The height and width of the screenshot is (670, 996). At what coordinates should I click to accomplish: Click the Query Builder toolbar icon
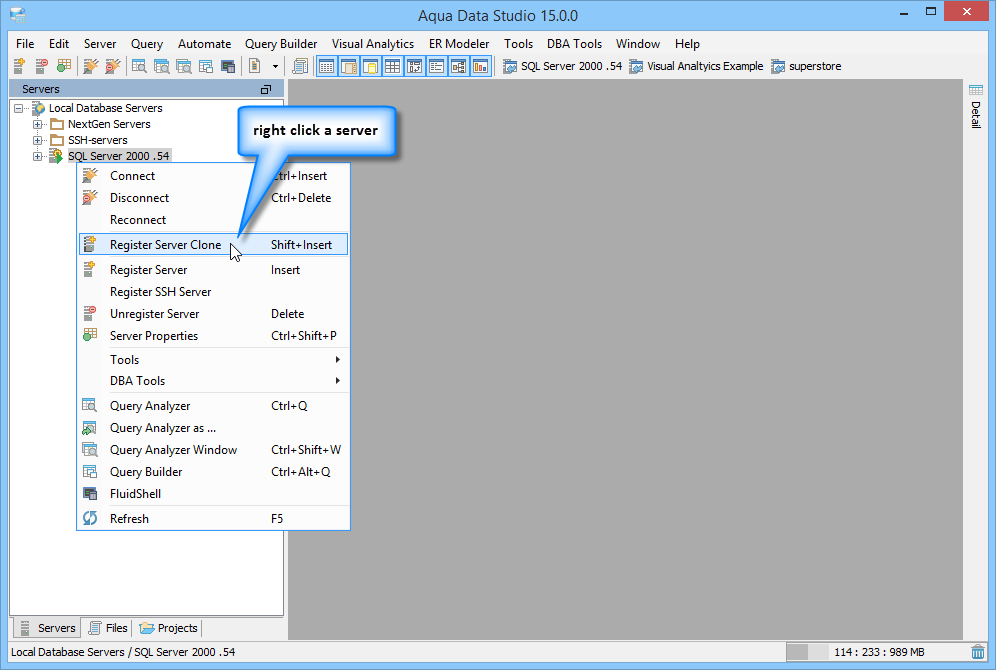tap(206, 66)
